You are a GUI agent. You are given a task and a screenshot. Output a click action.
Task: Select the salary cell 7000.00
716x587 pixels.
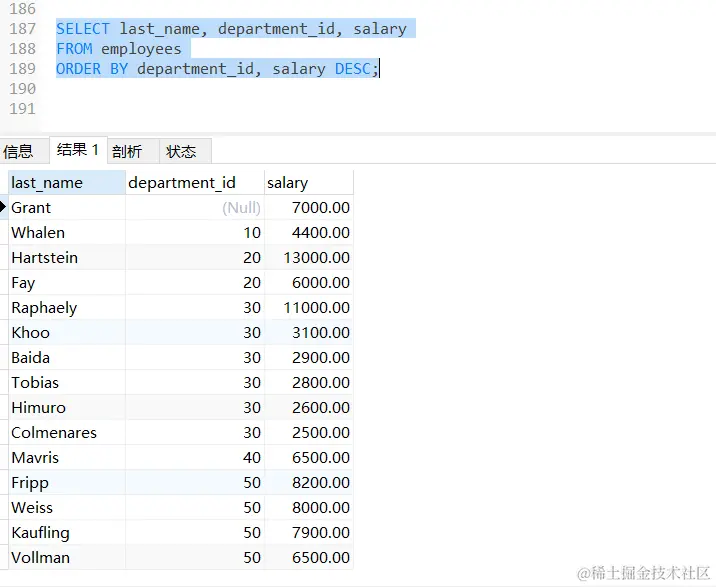[x=309, y=208]
